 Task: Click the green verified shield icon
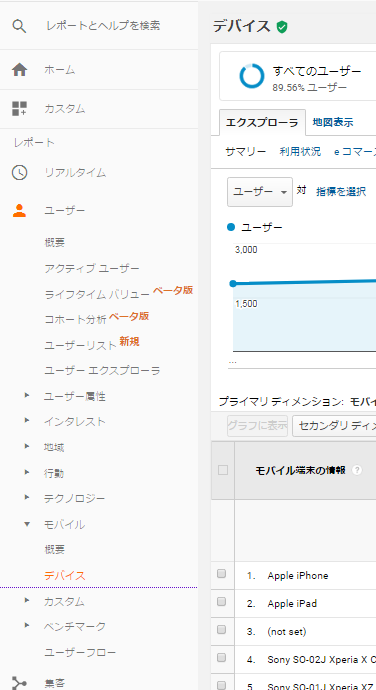(282, 27)
